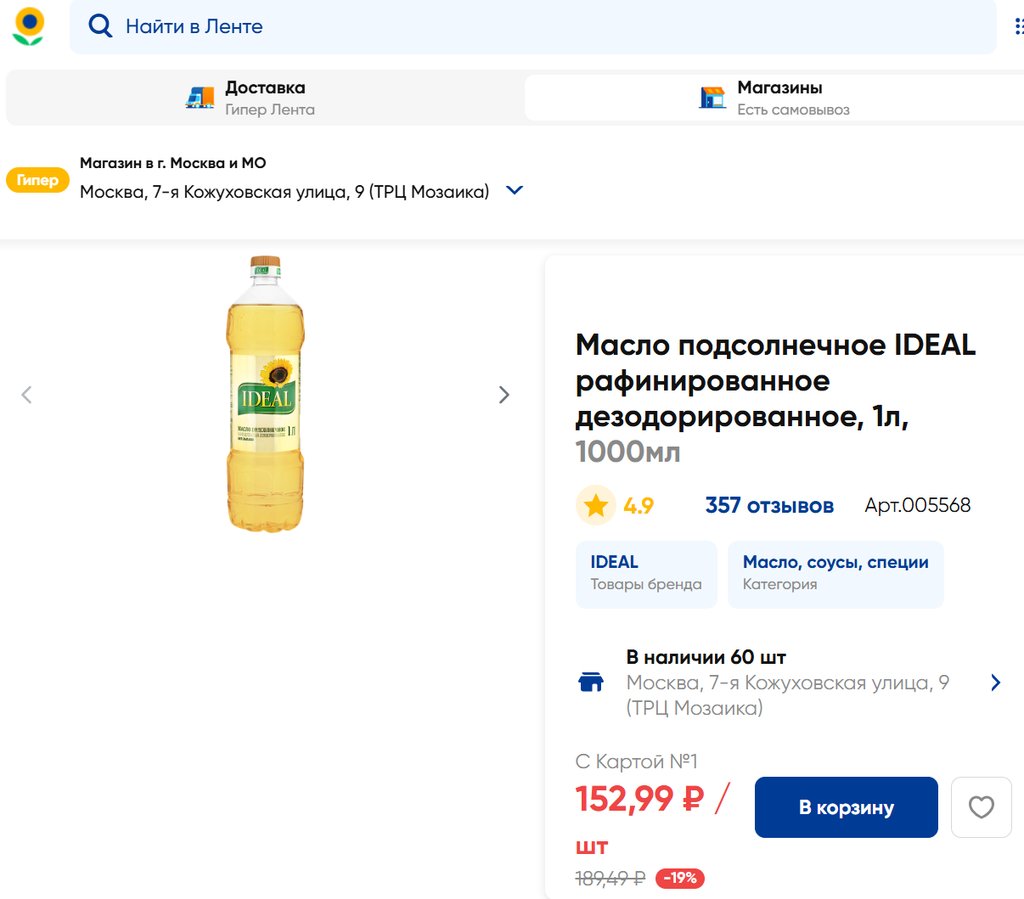Click the yellow rating star icon
The image size is (1024, 899).
(596, 506)
